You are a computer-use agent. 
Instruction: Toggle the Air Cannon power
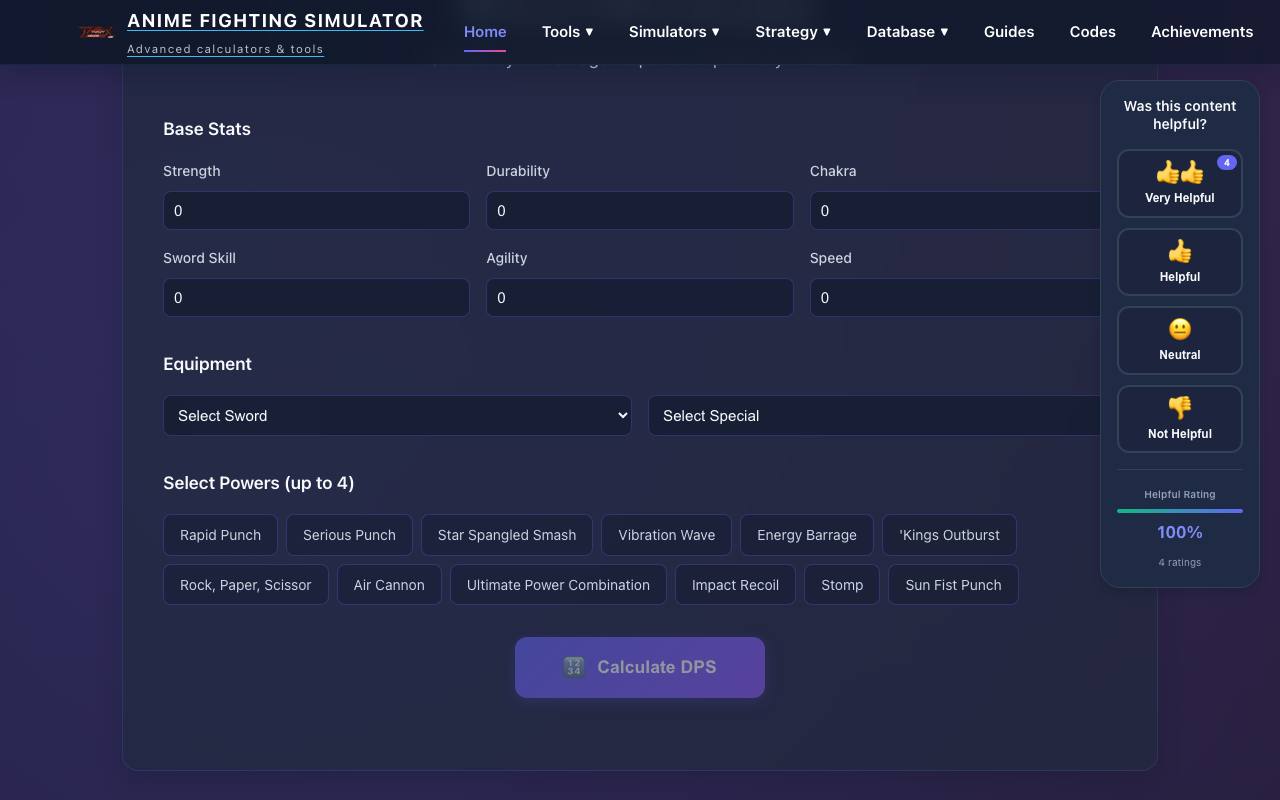[x=389, y=585]
